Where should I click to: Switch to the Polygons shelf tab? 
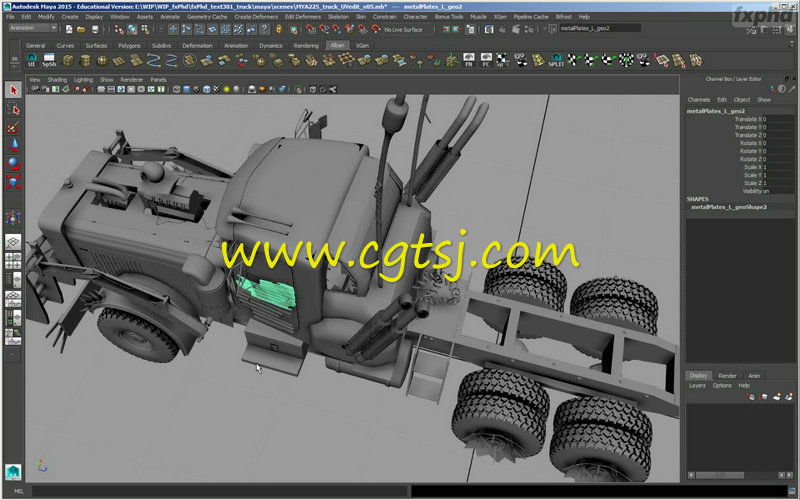tap(129, 45)
